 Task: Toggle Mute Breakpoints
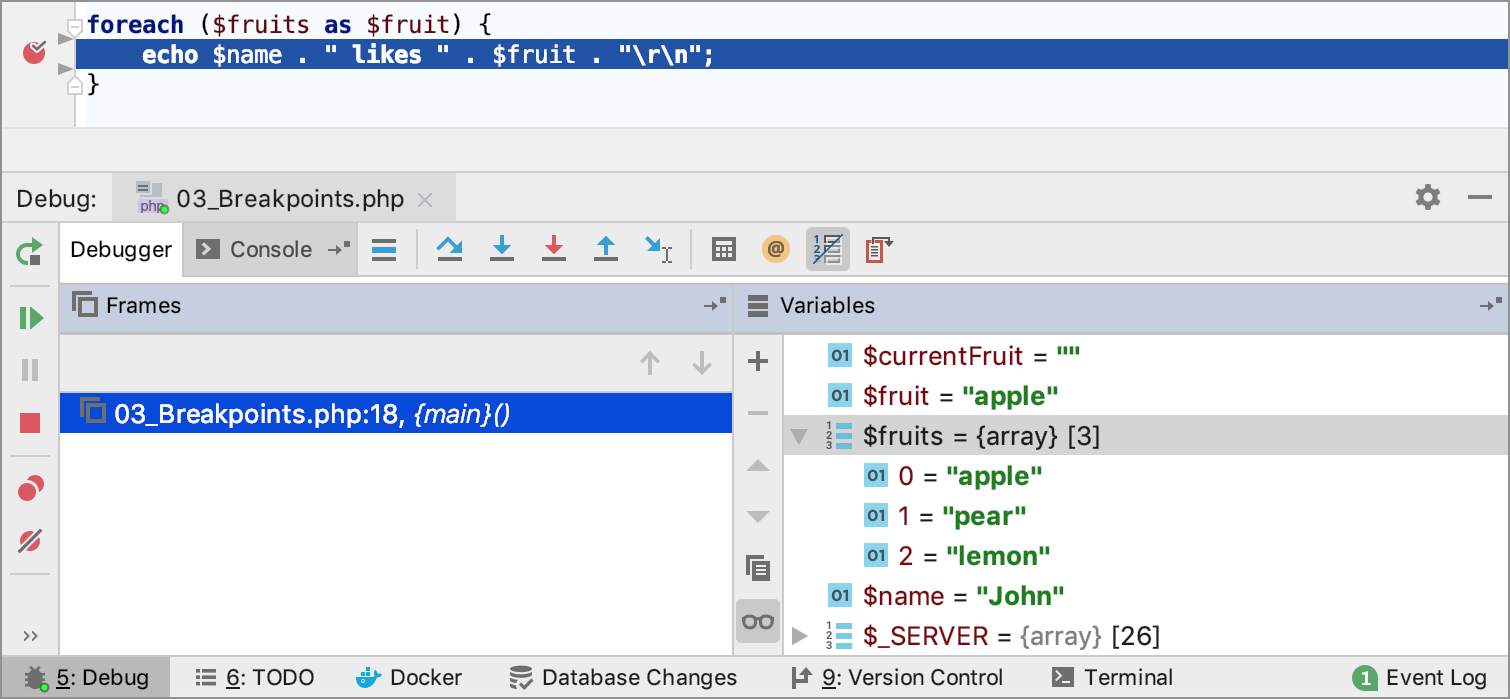30,542
